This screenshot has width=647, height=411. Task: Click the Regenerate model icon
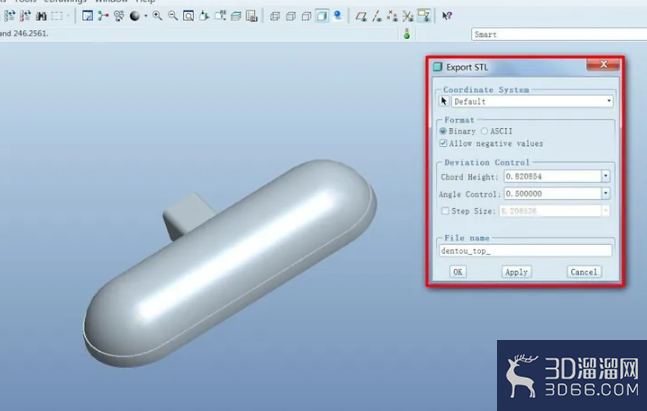click(x=9, y=16)
